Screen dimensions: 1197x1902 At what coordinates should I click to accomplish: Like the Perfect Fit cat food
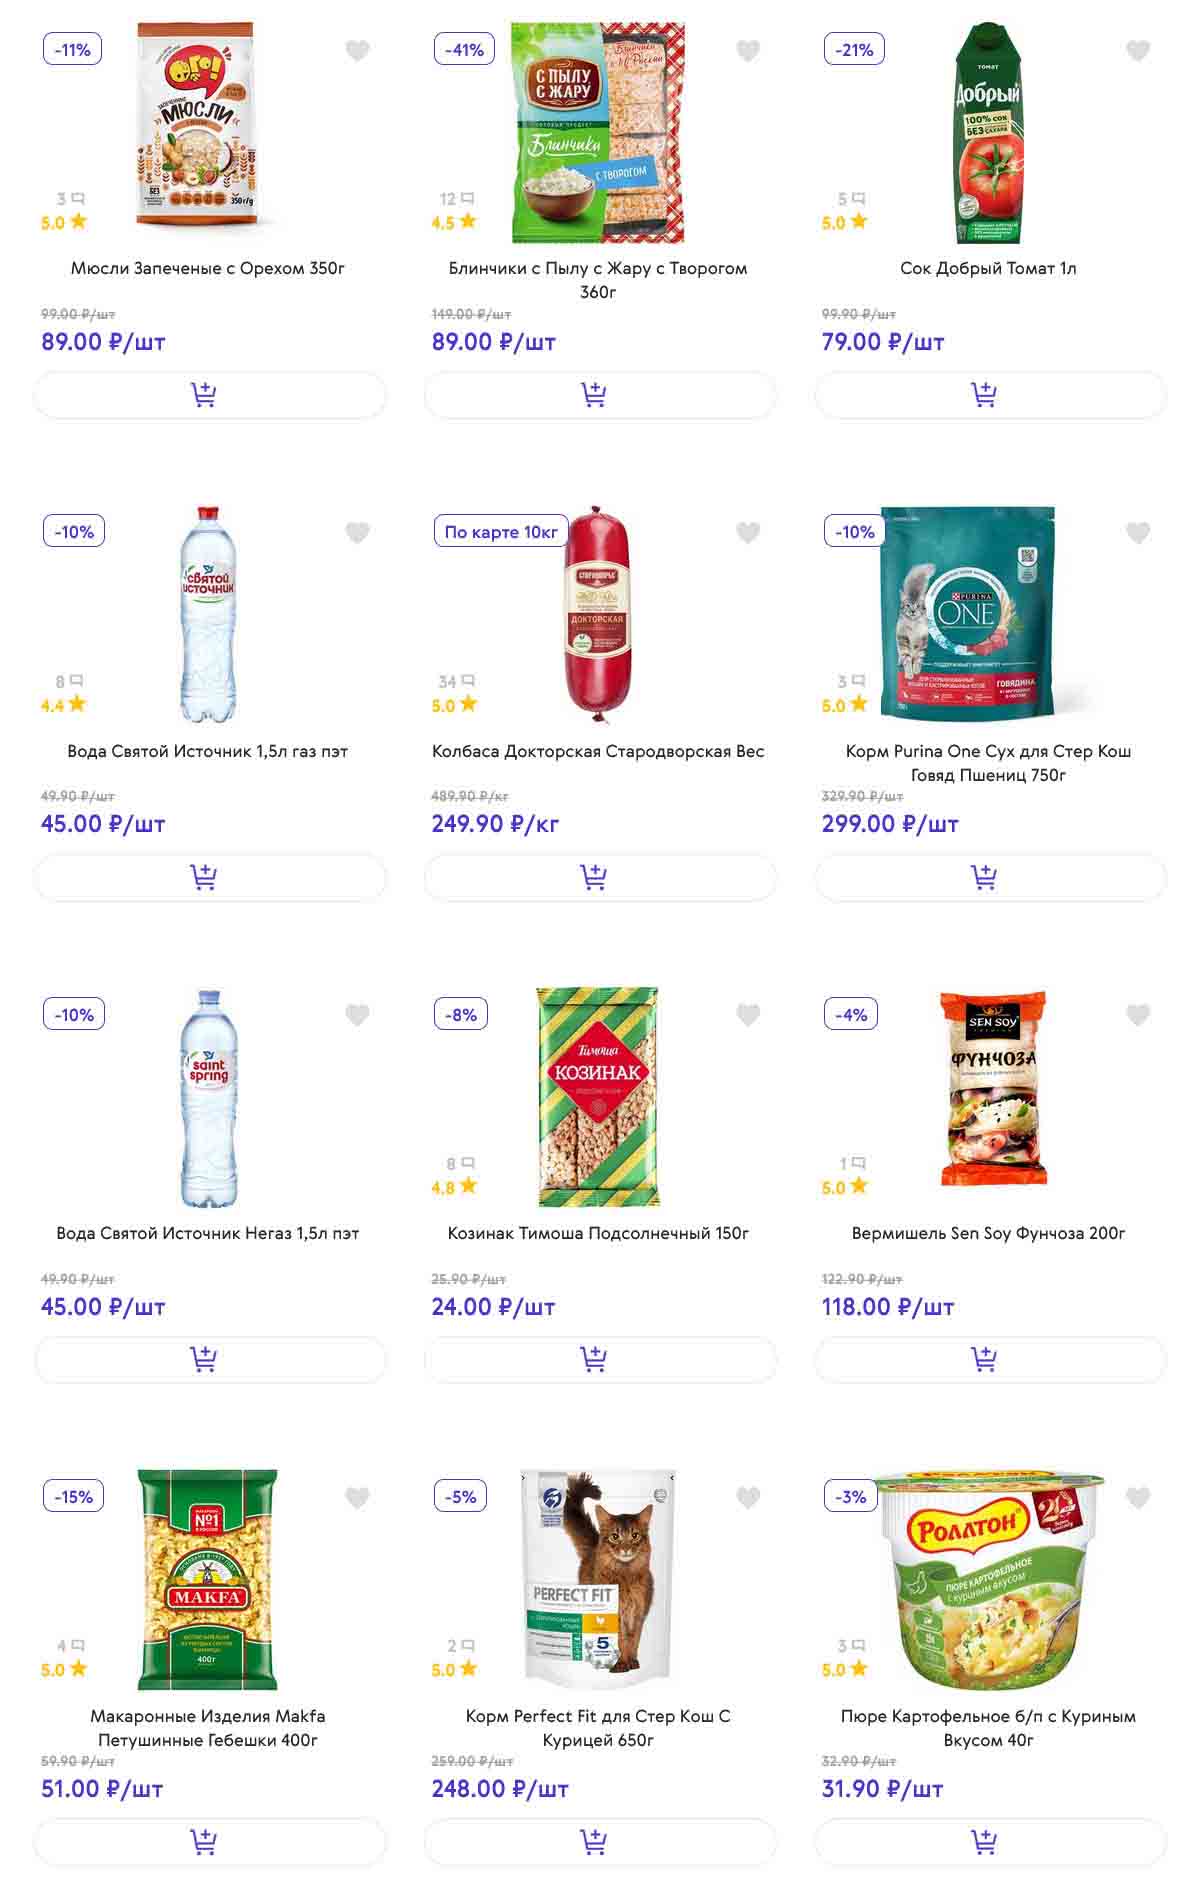click(x=748, y=1497)
